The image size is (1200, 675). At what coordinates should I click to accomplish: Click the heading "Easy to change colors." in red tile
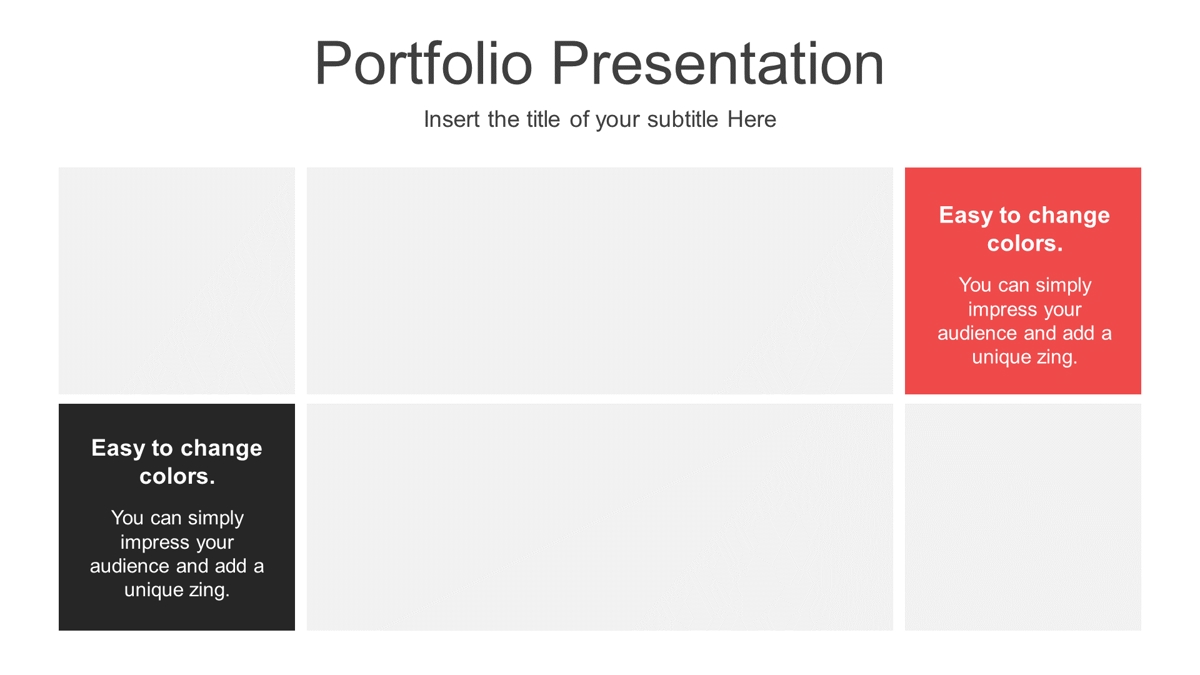point(1024,229)
